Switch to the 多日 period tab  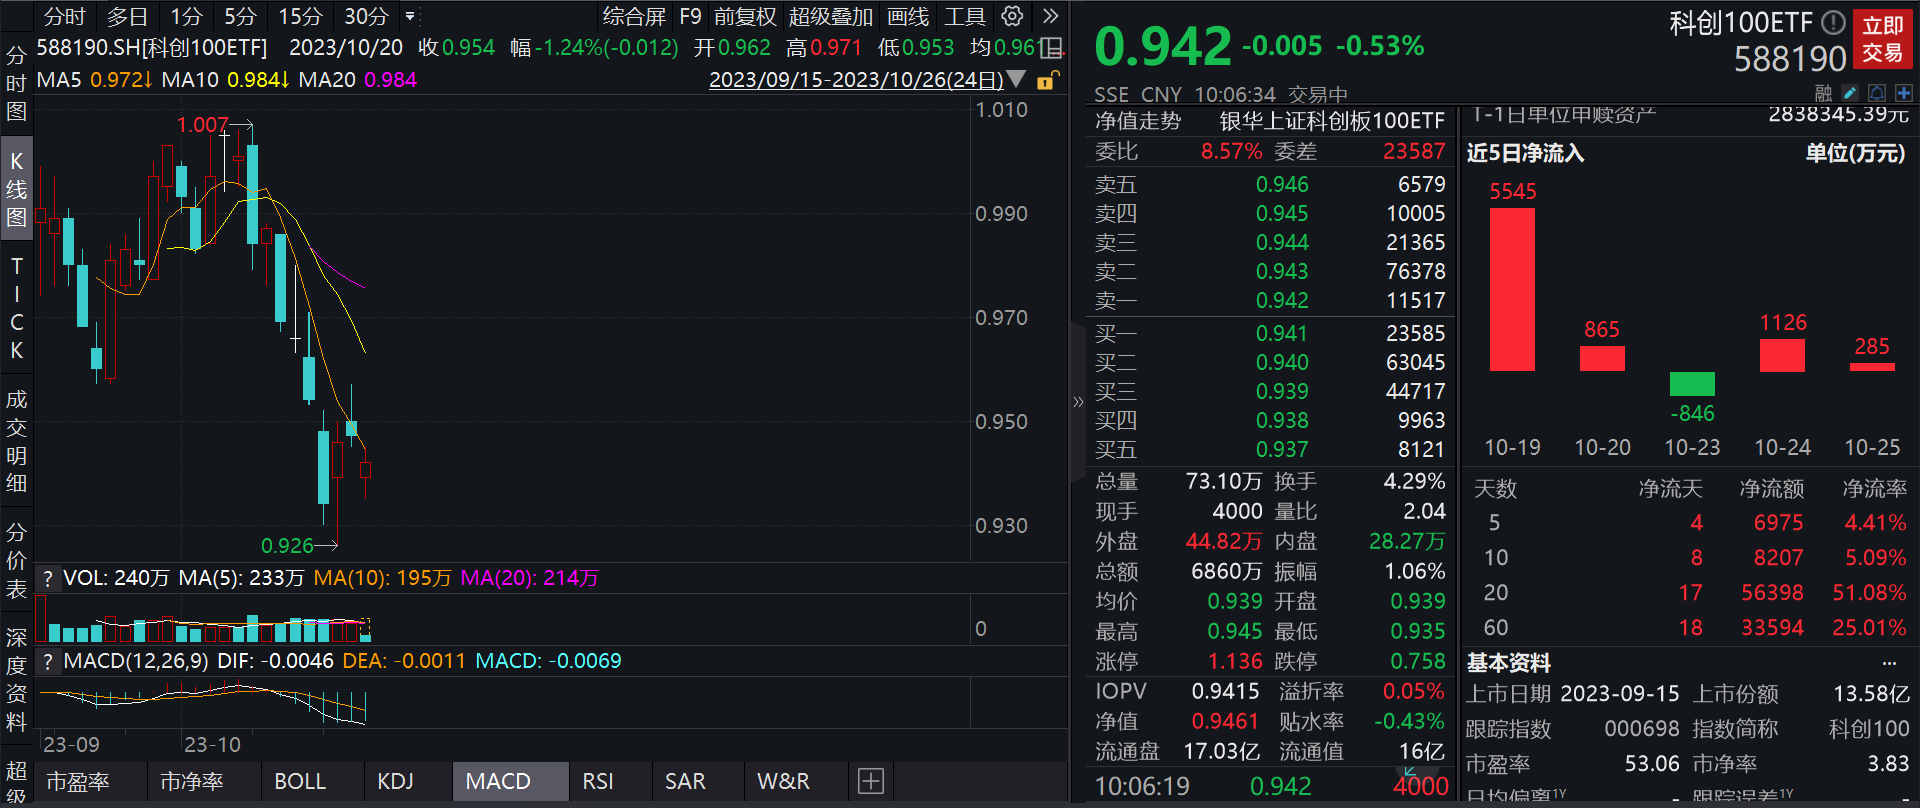tap(127, 16)
